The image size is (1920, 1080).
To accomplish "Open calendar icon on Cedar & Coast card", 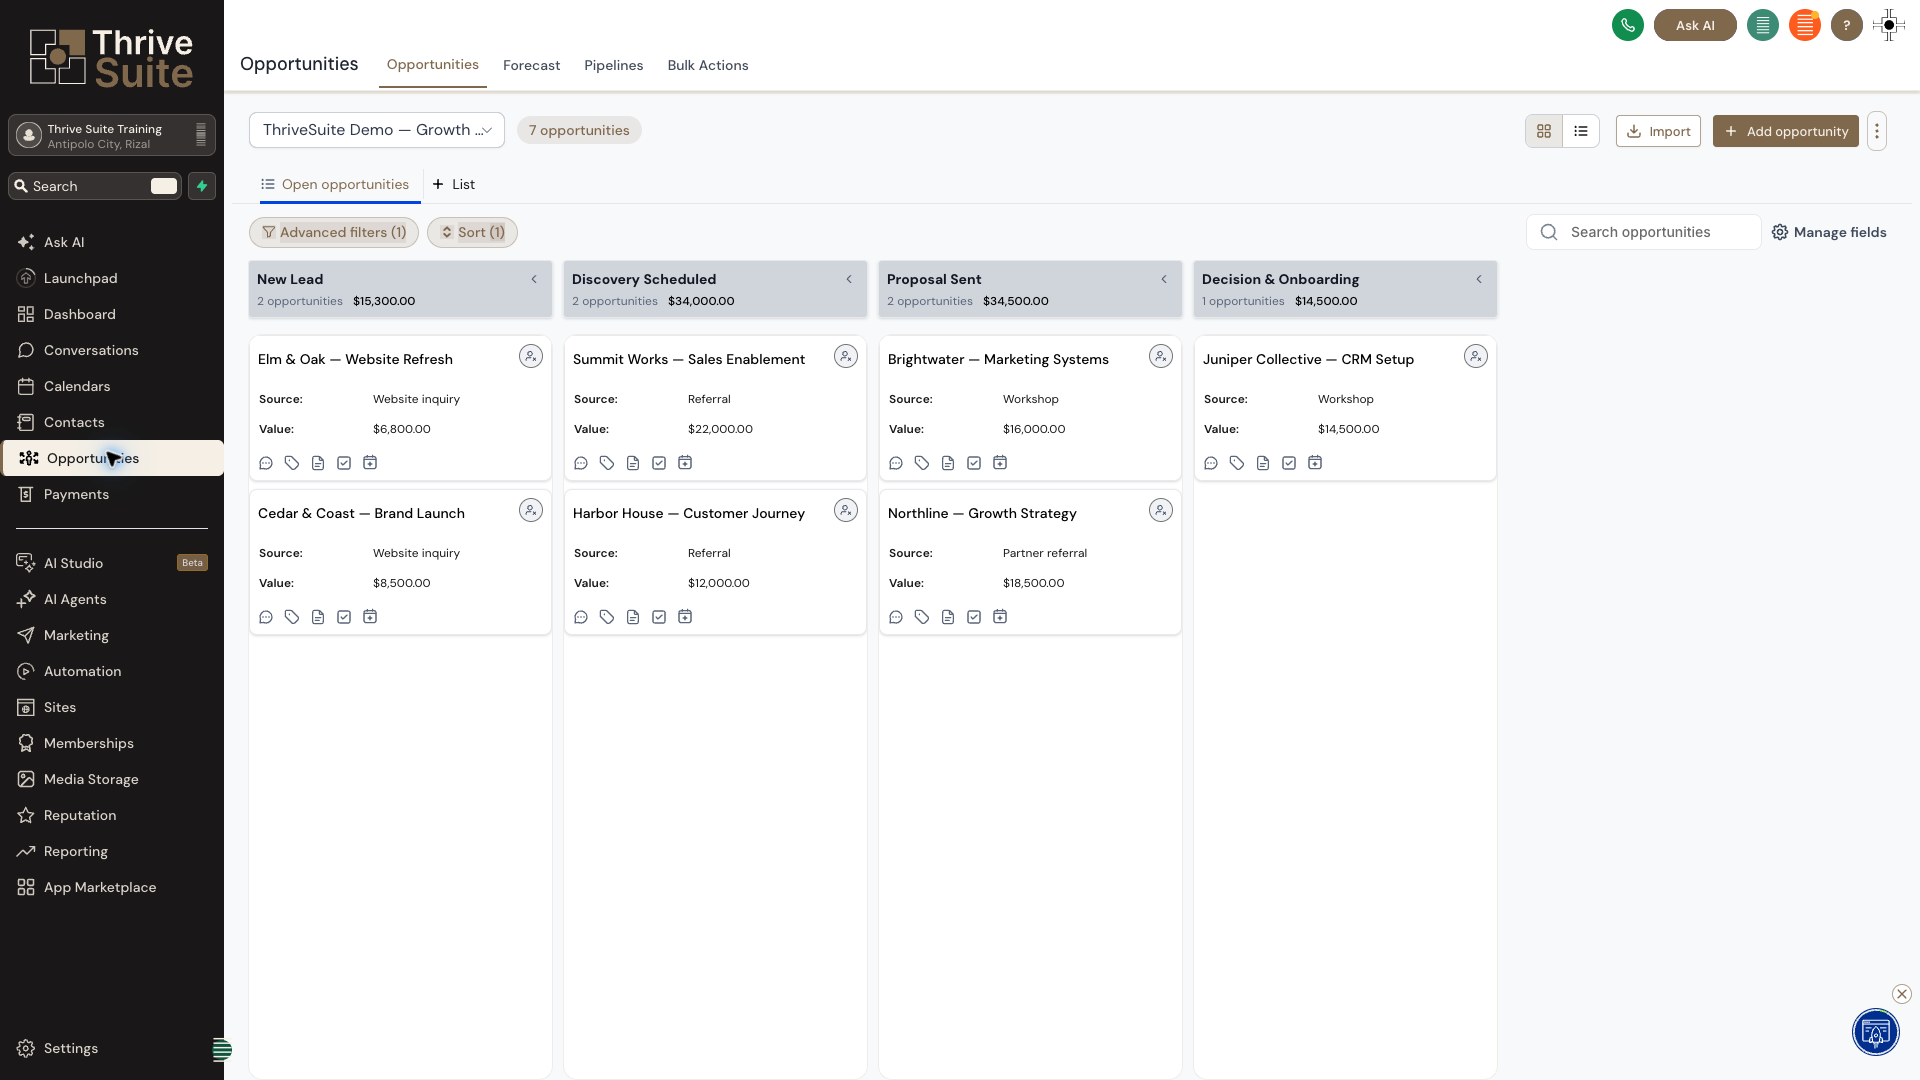I will (x=370, y=617).
